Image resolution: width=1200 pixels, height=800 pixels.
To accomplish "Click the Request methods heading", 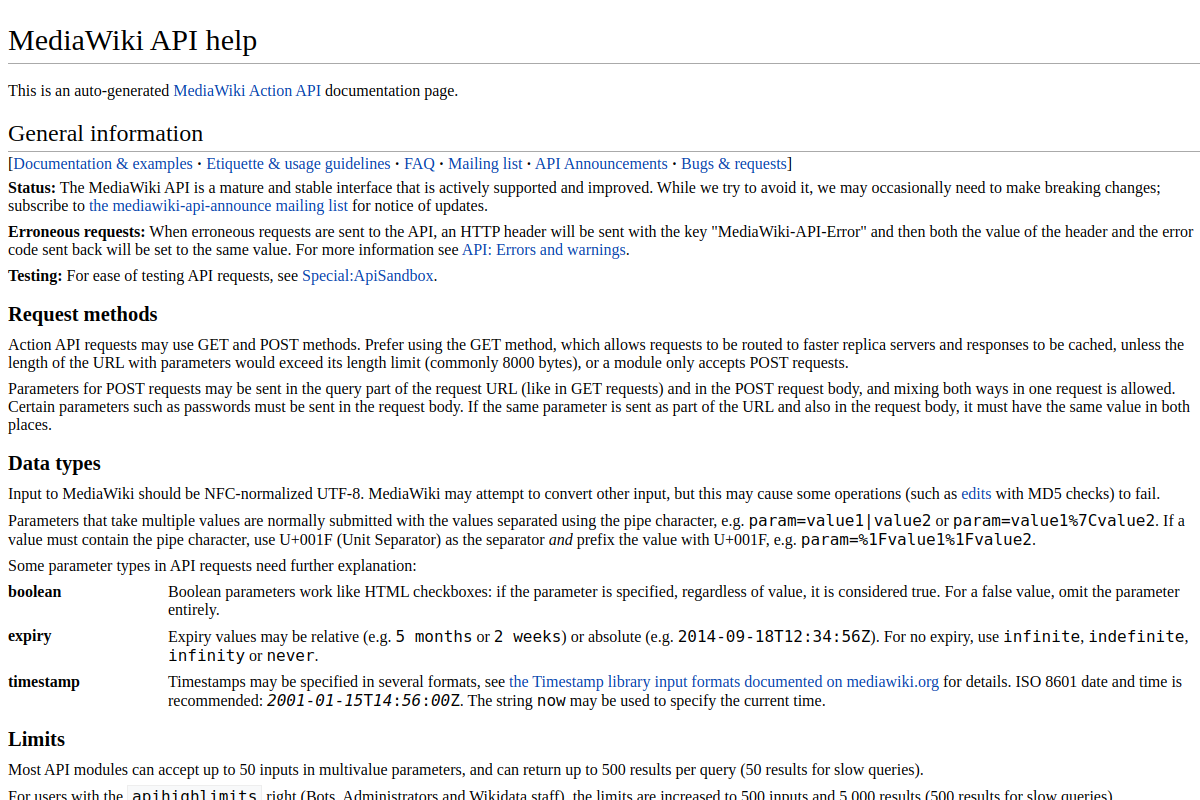I will click(x=83, y=314).
